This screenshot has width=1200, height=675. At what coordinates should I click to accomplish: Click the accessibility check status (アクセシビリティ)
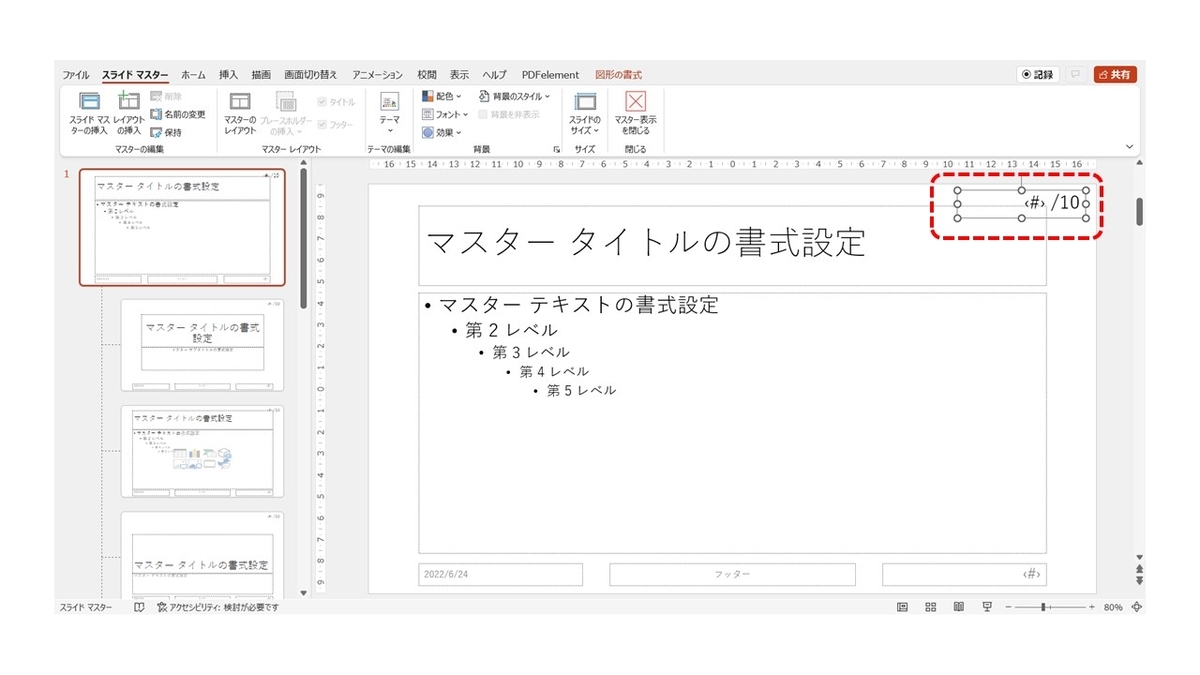pos(217,607)
